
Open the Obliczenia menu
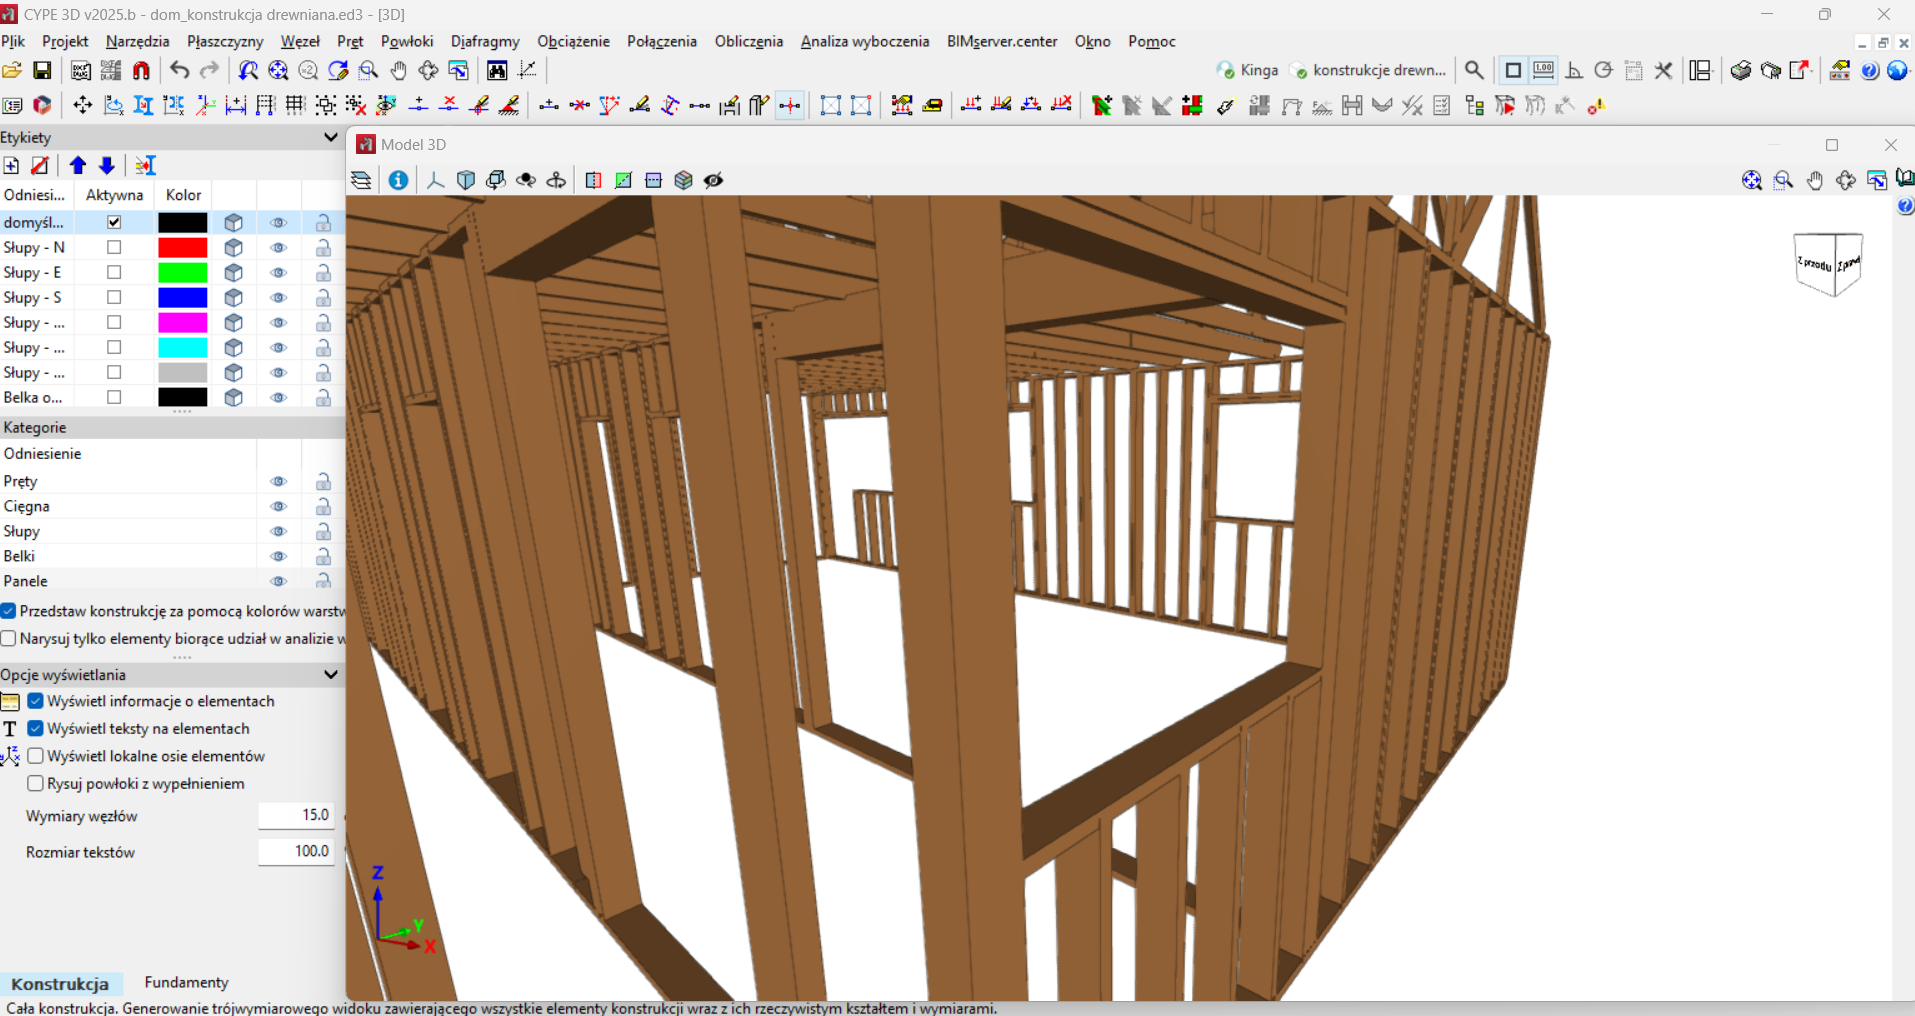pos(748,41)
